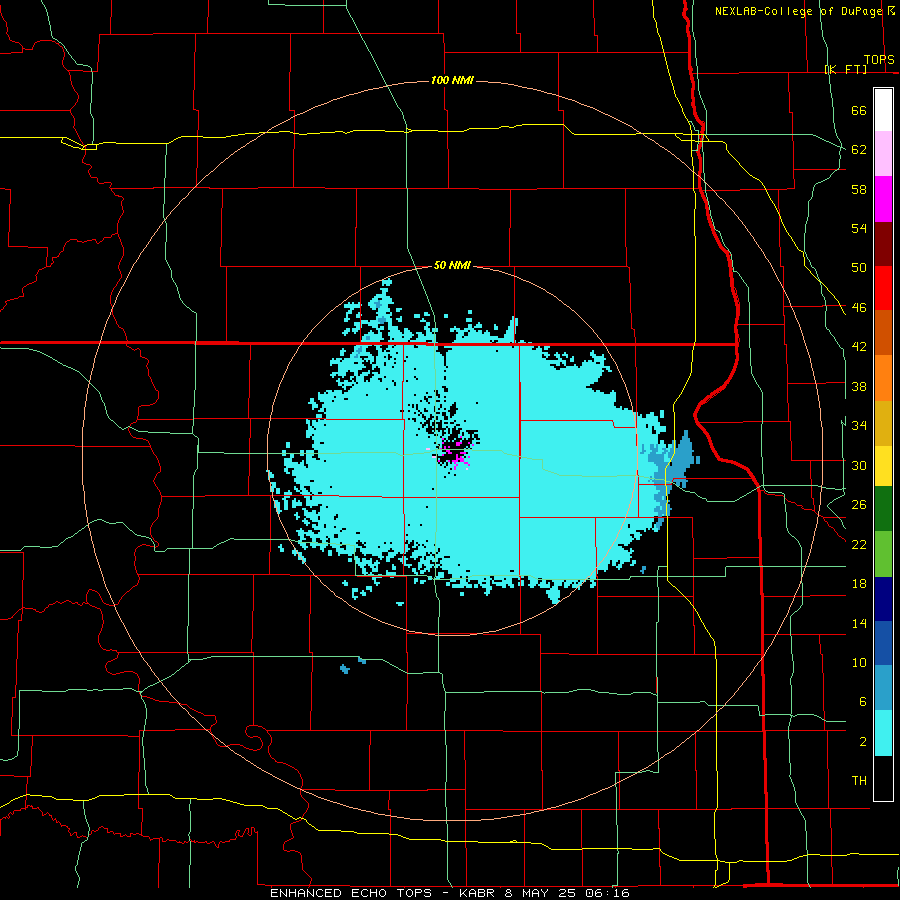Click the K FT units label

tap(845, 69)
